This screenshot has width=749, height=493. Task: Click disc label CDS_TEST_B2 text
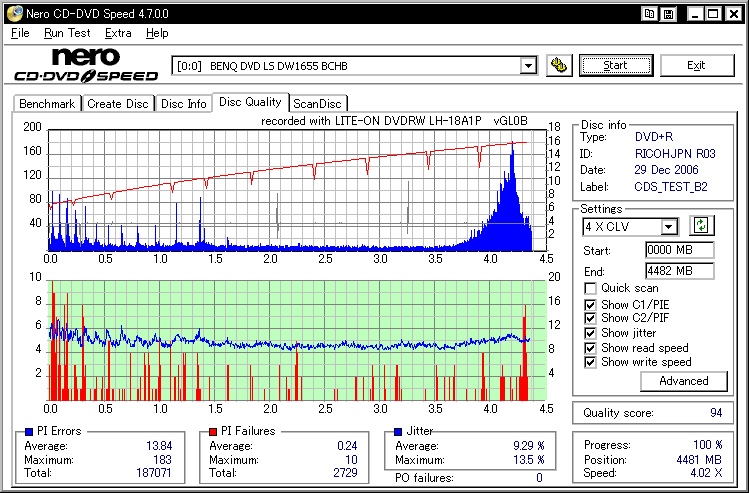click(x=671, y=187)
